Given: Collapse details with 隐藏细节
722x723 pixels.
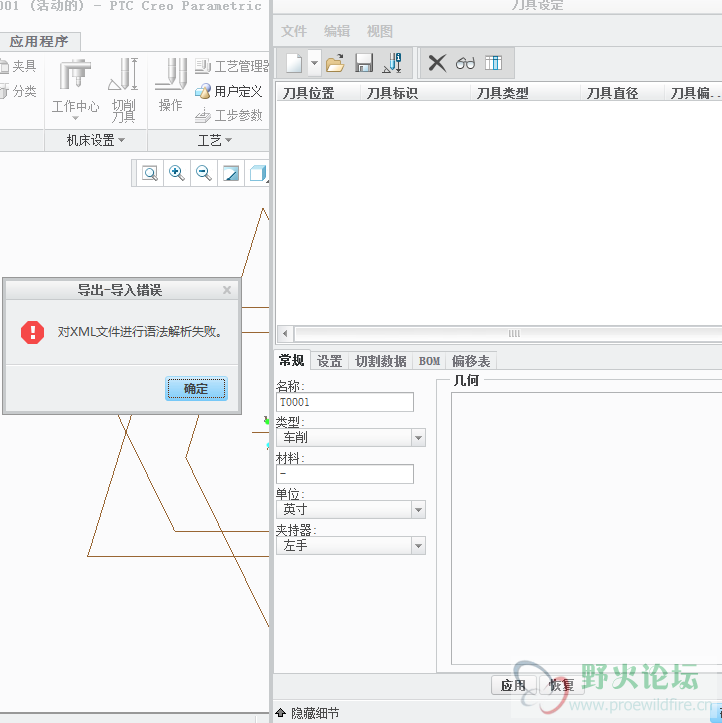Looking at the screenshot, I should (x=308, y=713).
